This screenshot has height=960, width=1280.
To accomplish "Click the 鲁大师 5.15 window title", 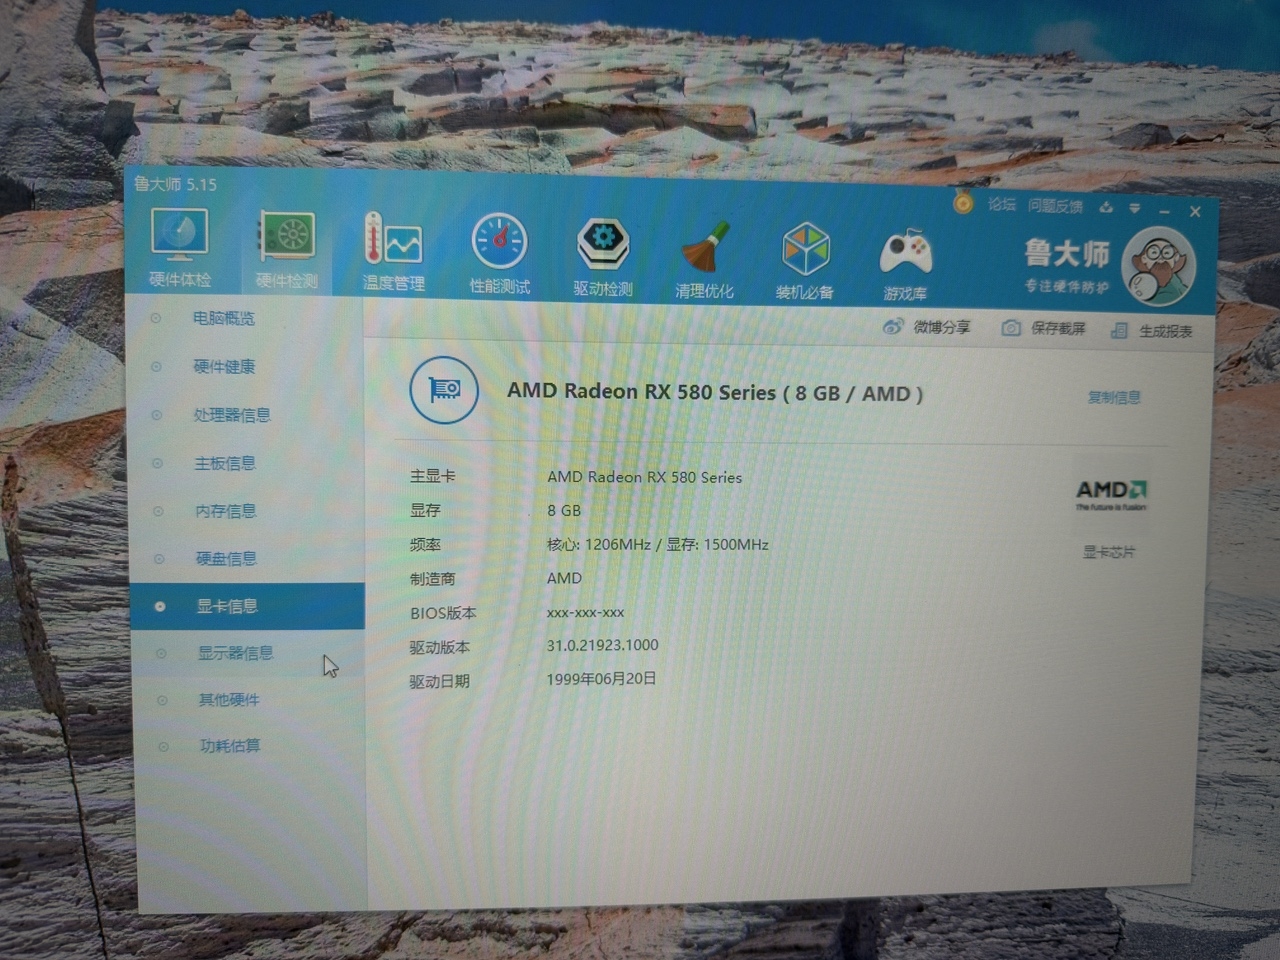I will coord(175,184).
